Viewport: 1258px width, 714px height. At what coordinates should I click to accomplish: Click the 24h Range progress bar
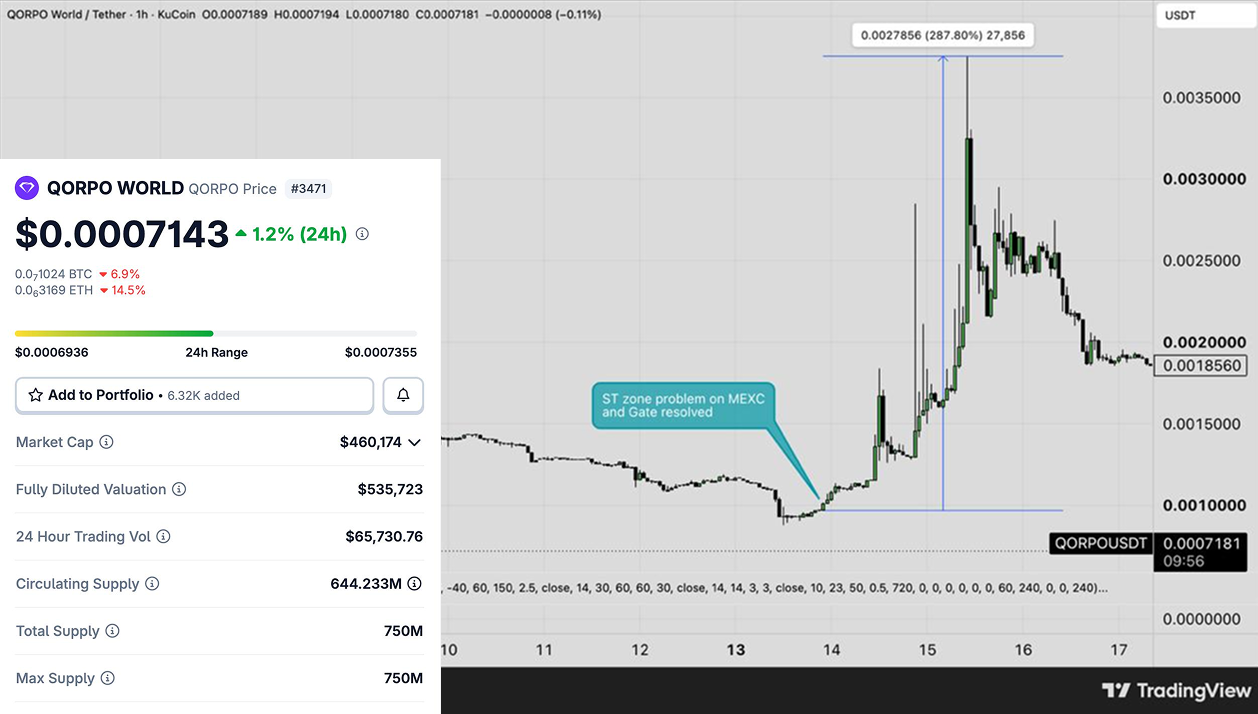[x=216, y=333]
